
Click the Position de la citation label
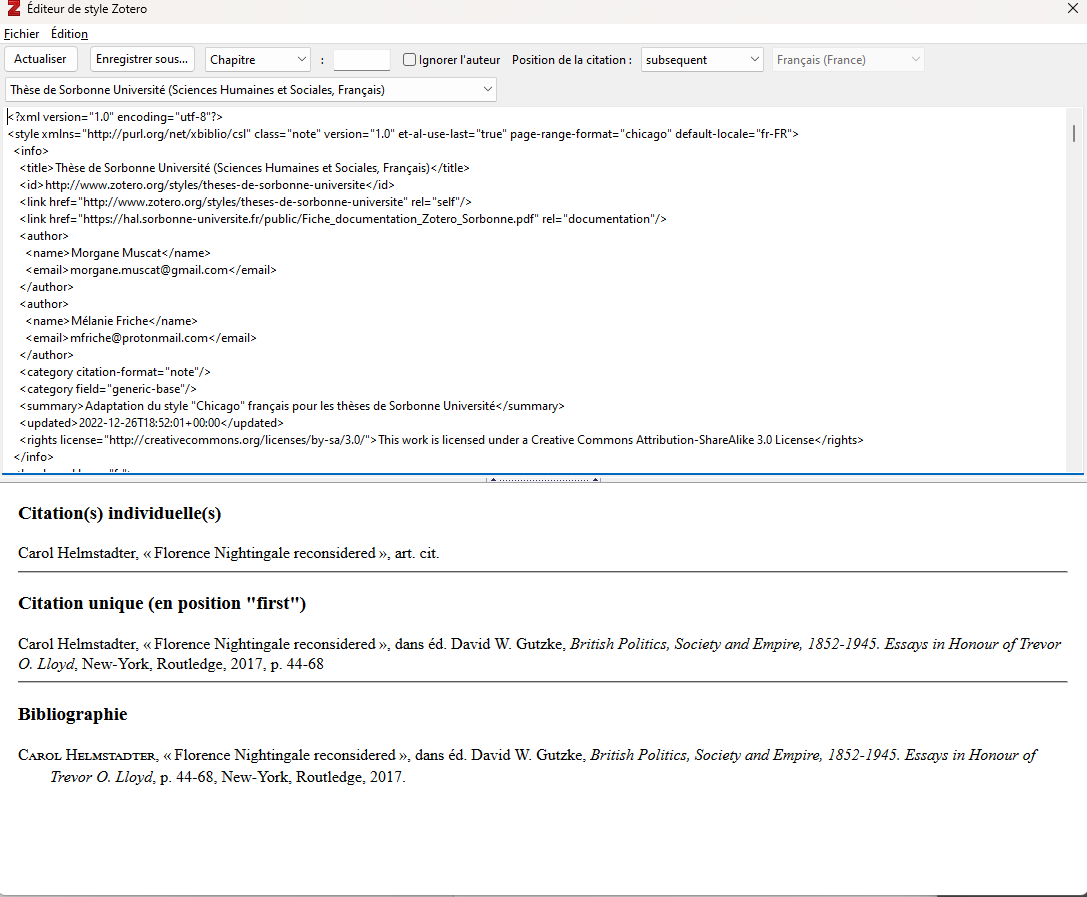click(x=572, y=60)
